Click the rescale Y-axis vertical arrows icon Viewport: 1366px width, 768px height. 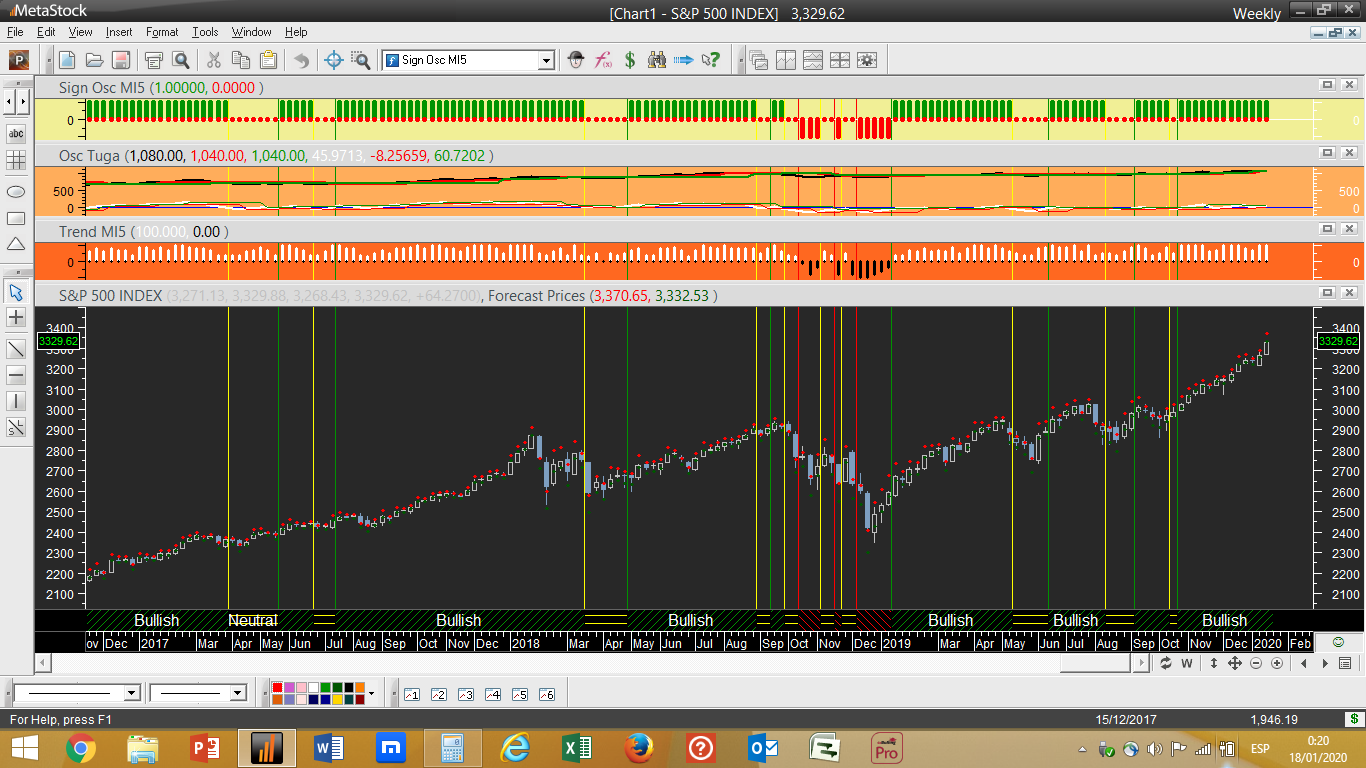coord(1213,663)
